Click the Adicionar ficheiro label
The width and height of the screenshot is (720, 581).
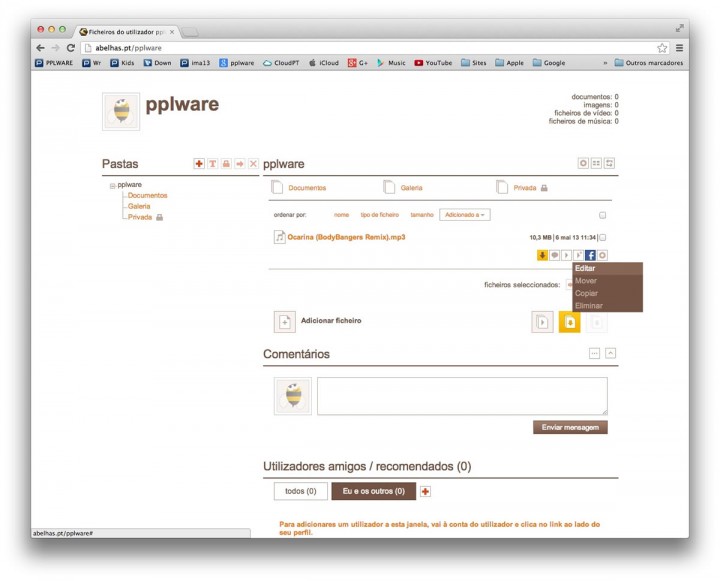click(331, 321)
